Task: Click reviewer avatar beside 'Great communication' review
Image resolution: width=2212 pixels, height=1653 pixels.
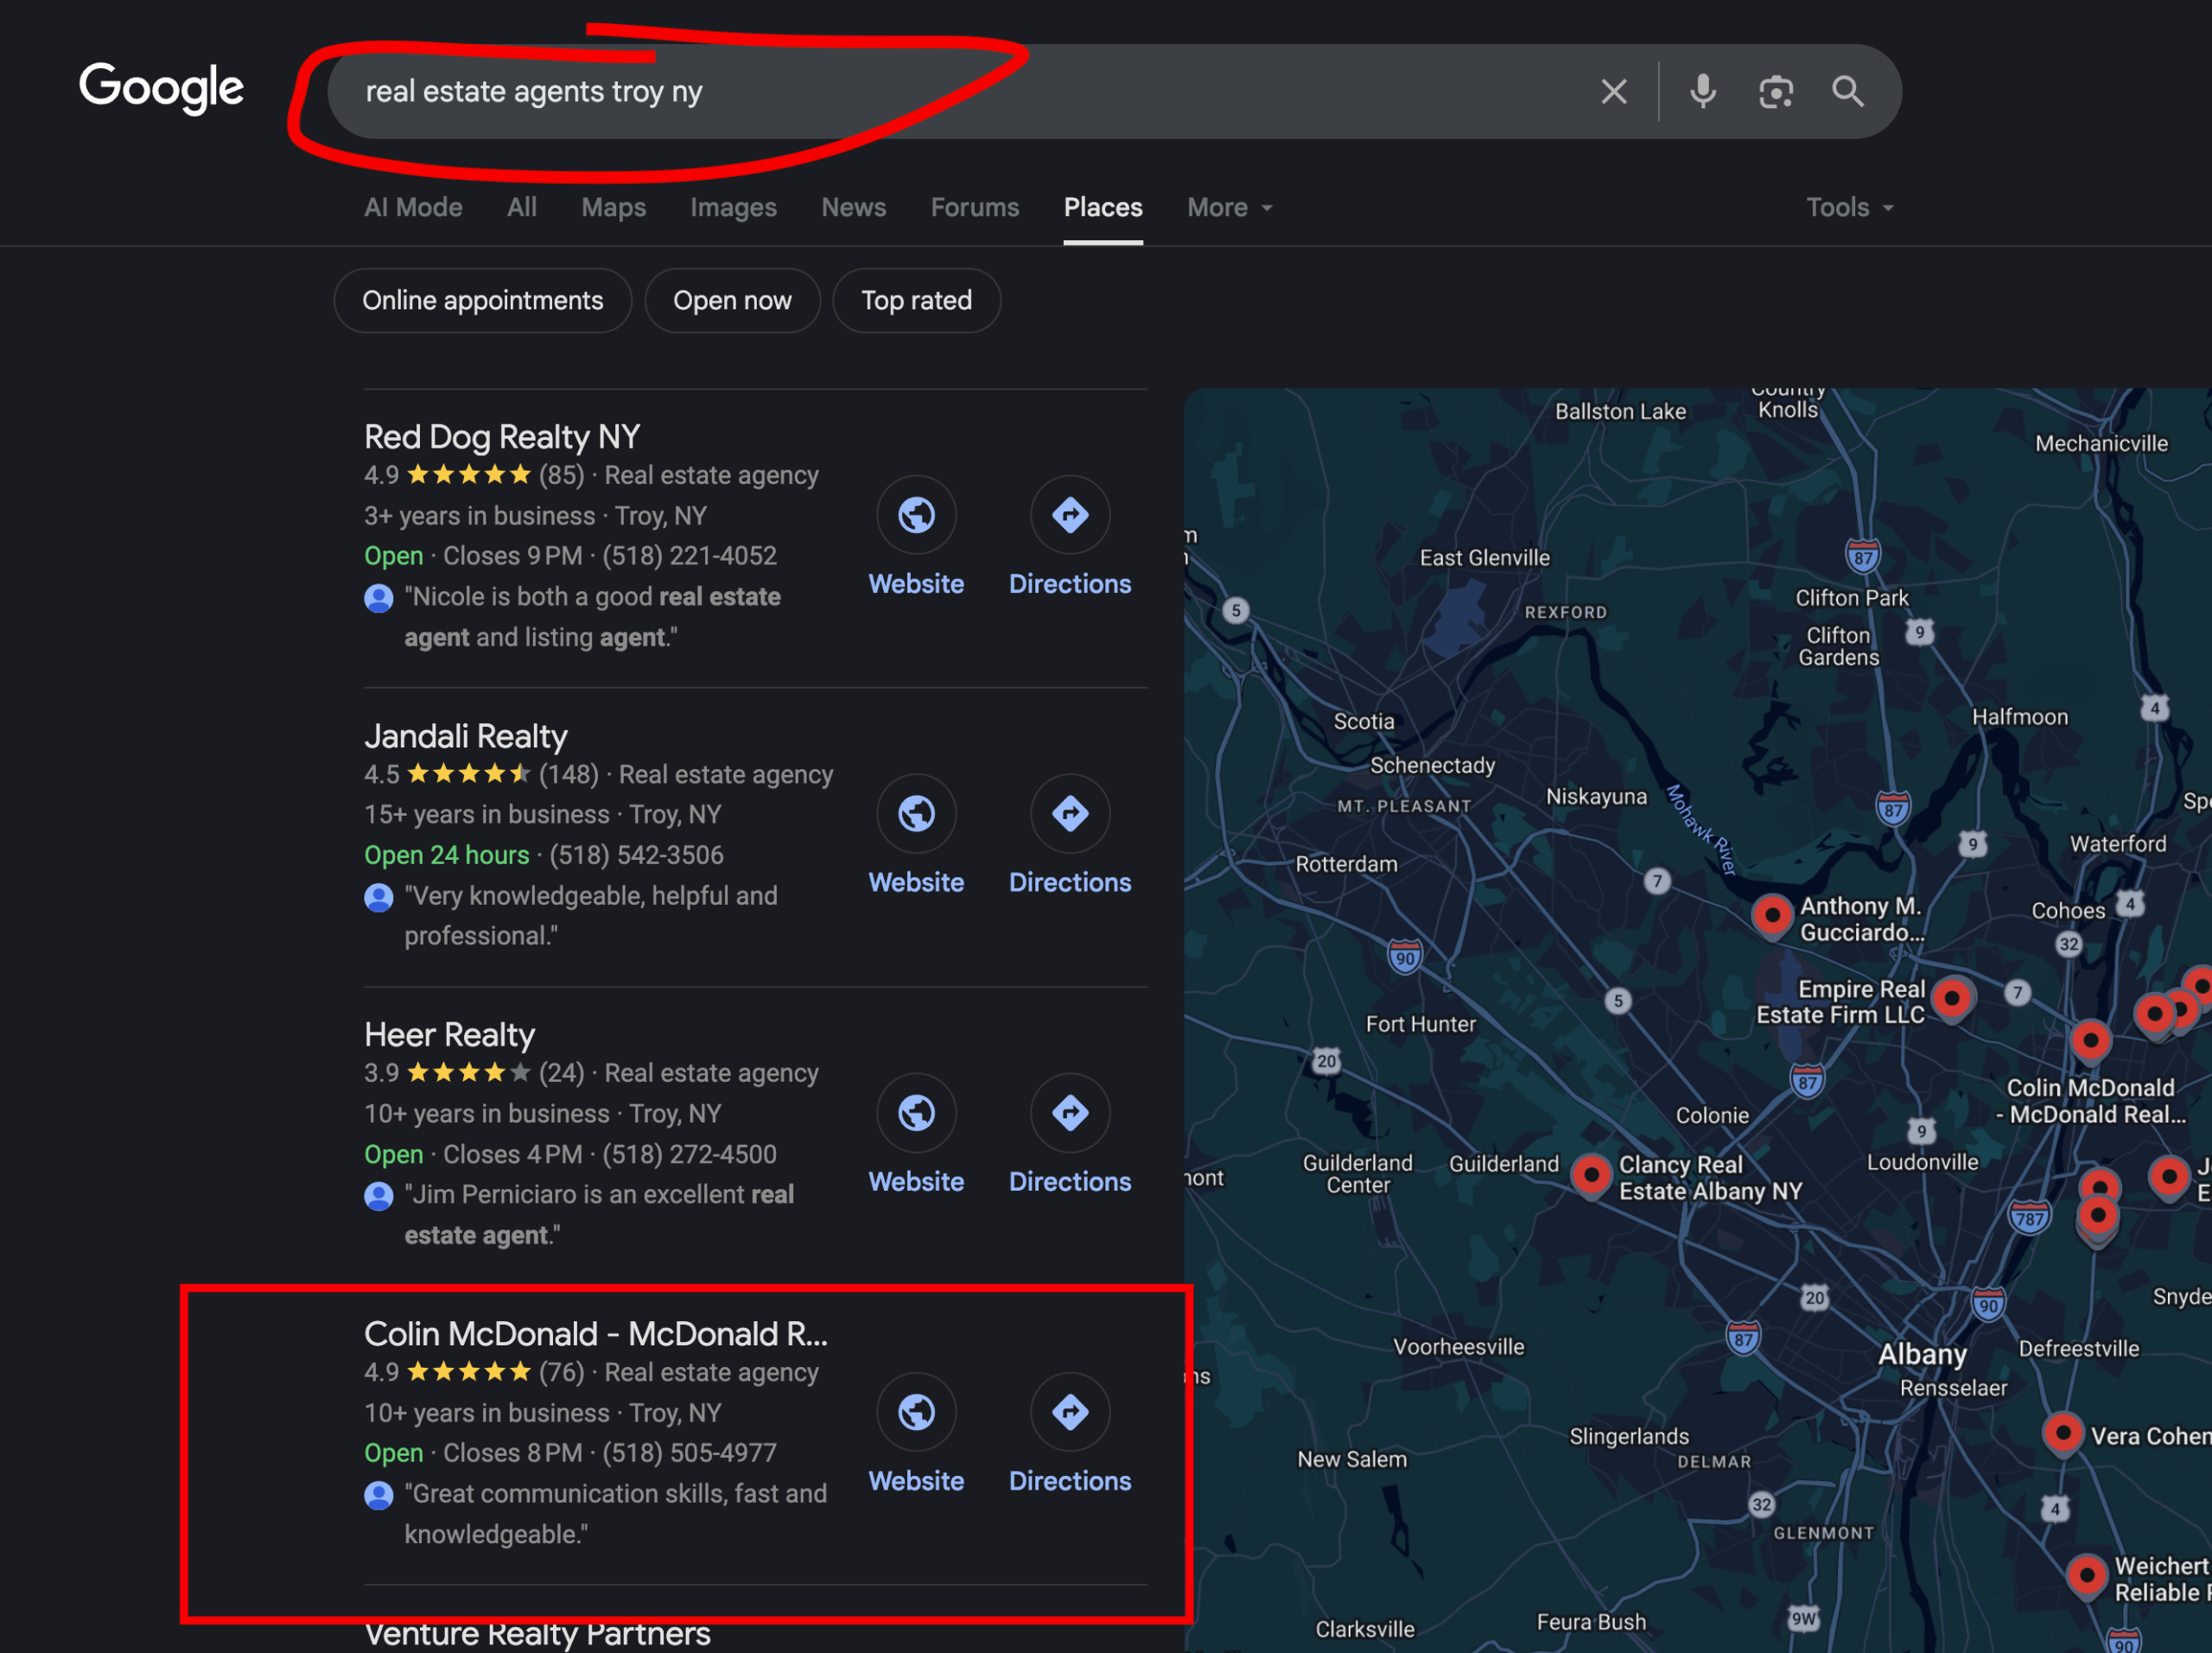Action: click(x=378, y=1495)
